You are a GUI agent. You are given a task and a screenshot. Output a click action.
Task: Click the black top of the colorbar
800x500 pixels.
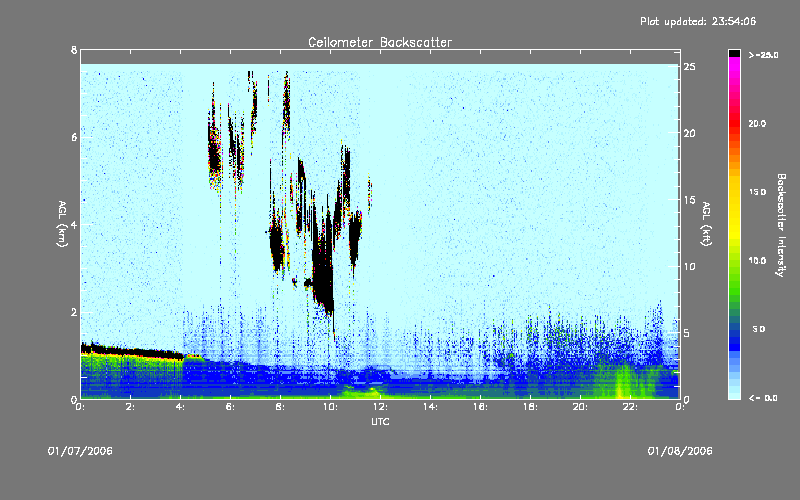coord(734,53)
